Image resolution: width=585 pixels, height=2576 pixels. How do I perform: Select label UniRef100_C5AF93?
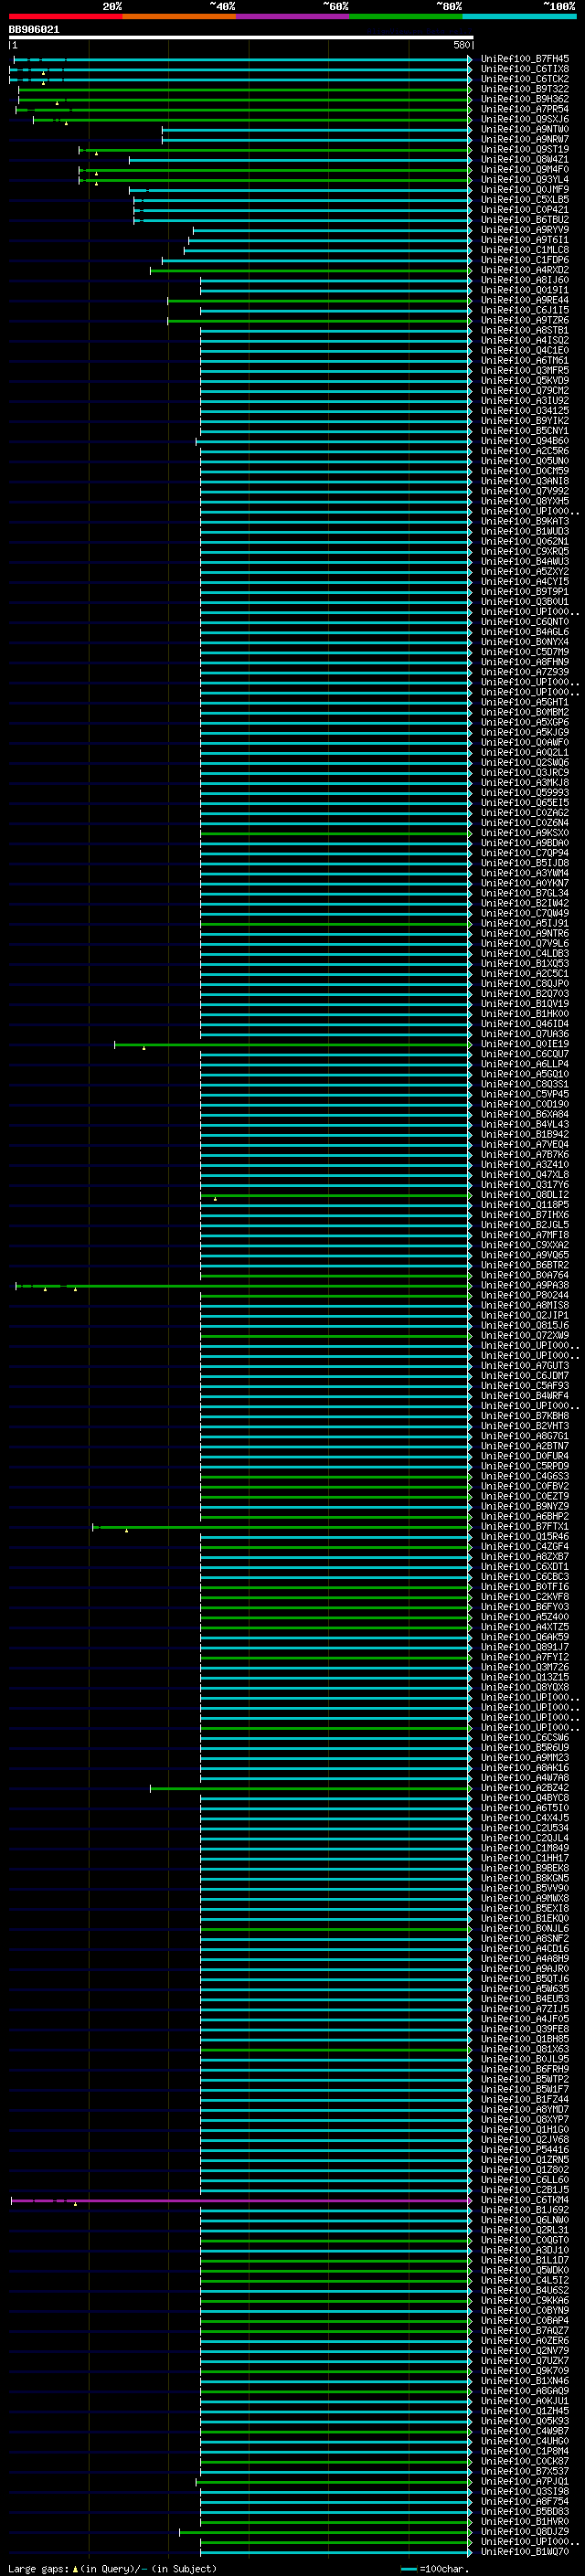(x=524, y=1385)
